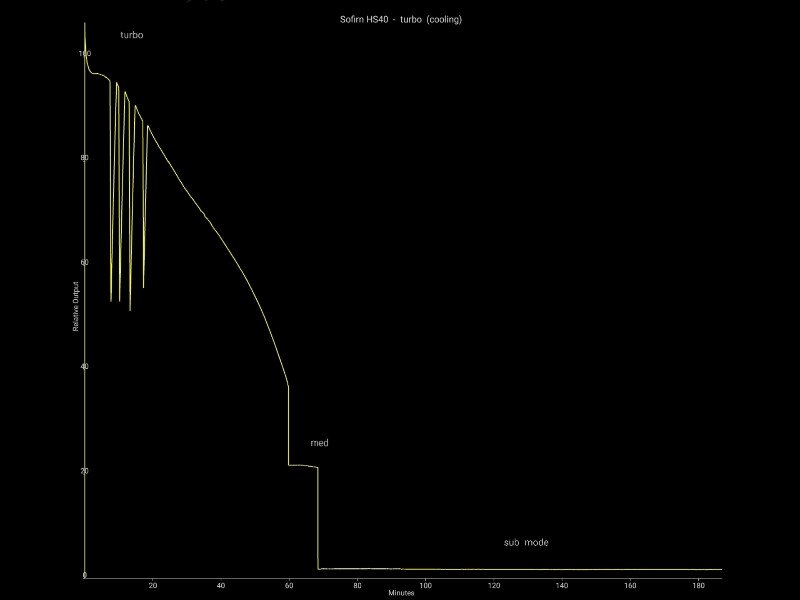Viewport: 800px width, 600px height.
Task: Click the "100" tick label on the Minutes axis
Action: pos(425,585)
